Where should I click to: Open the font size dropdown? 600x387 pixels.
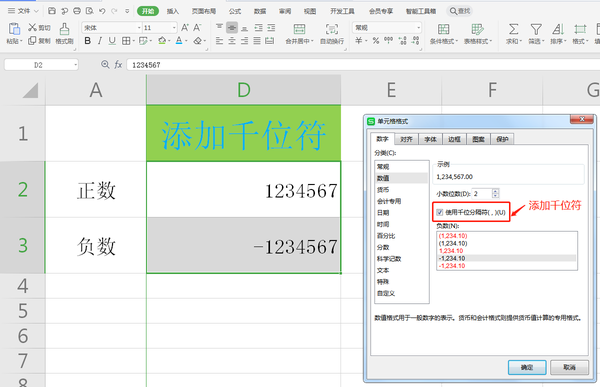[174, 28]
